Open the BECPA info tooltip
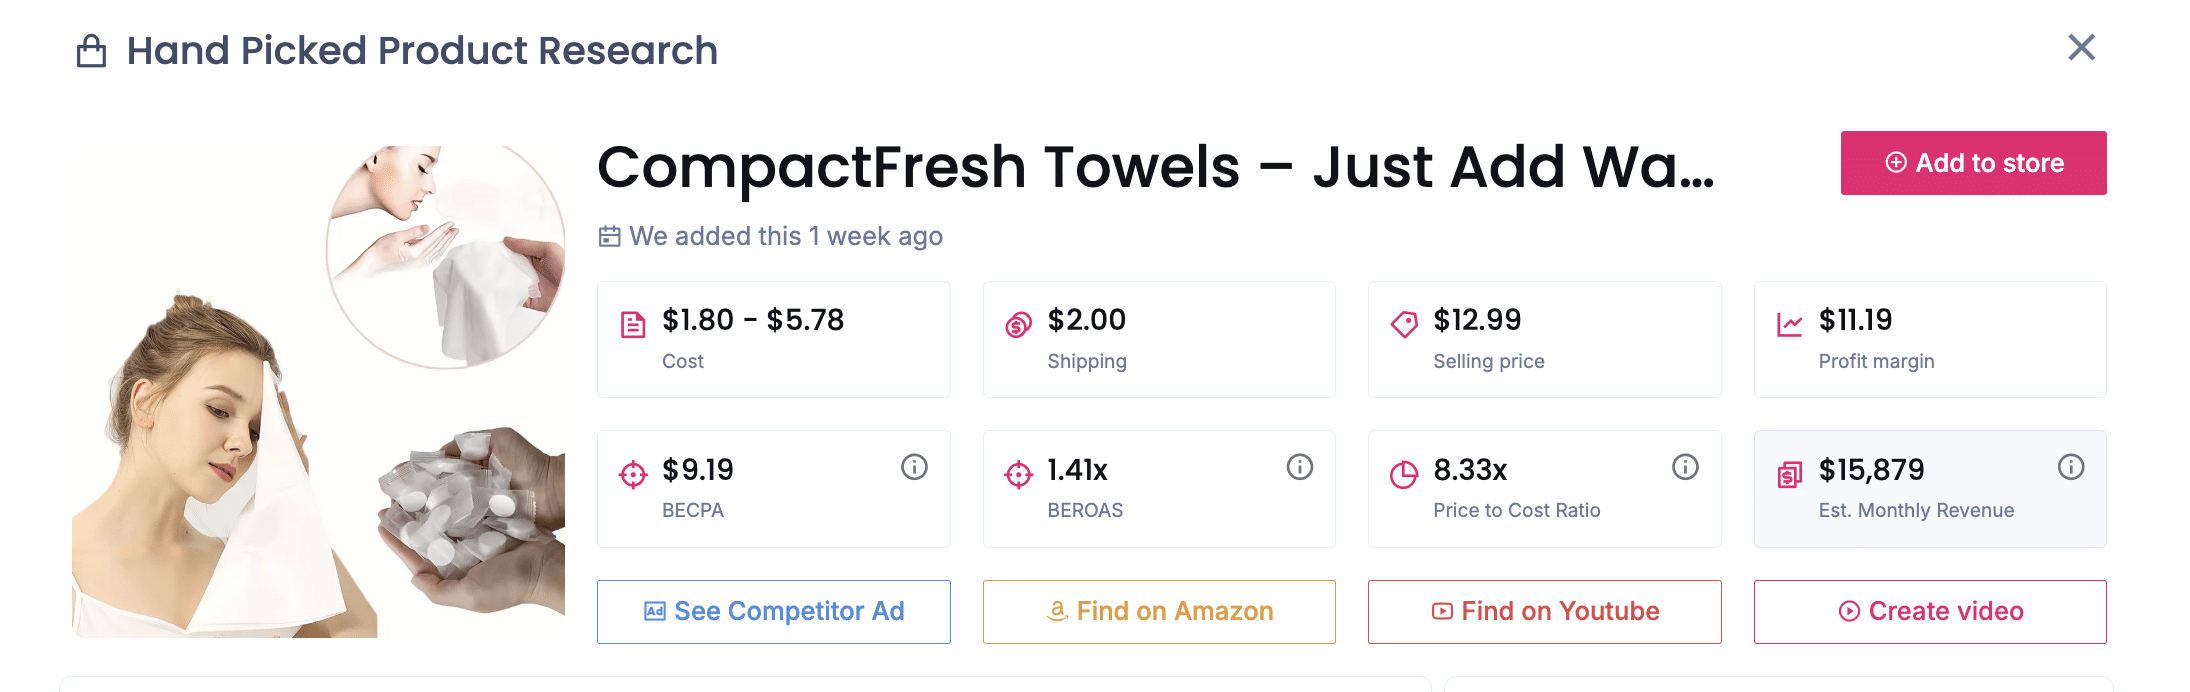2190x692 pixels. coord(913,466)
